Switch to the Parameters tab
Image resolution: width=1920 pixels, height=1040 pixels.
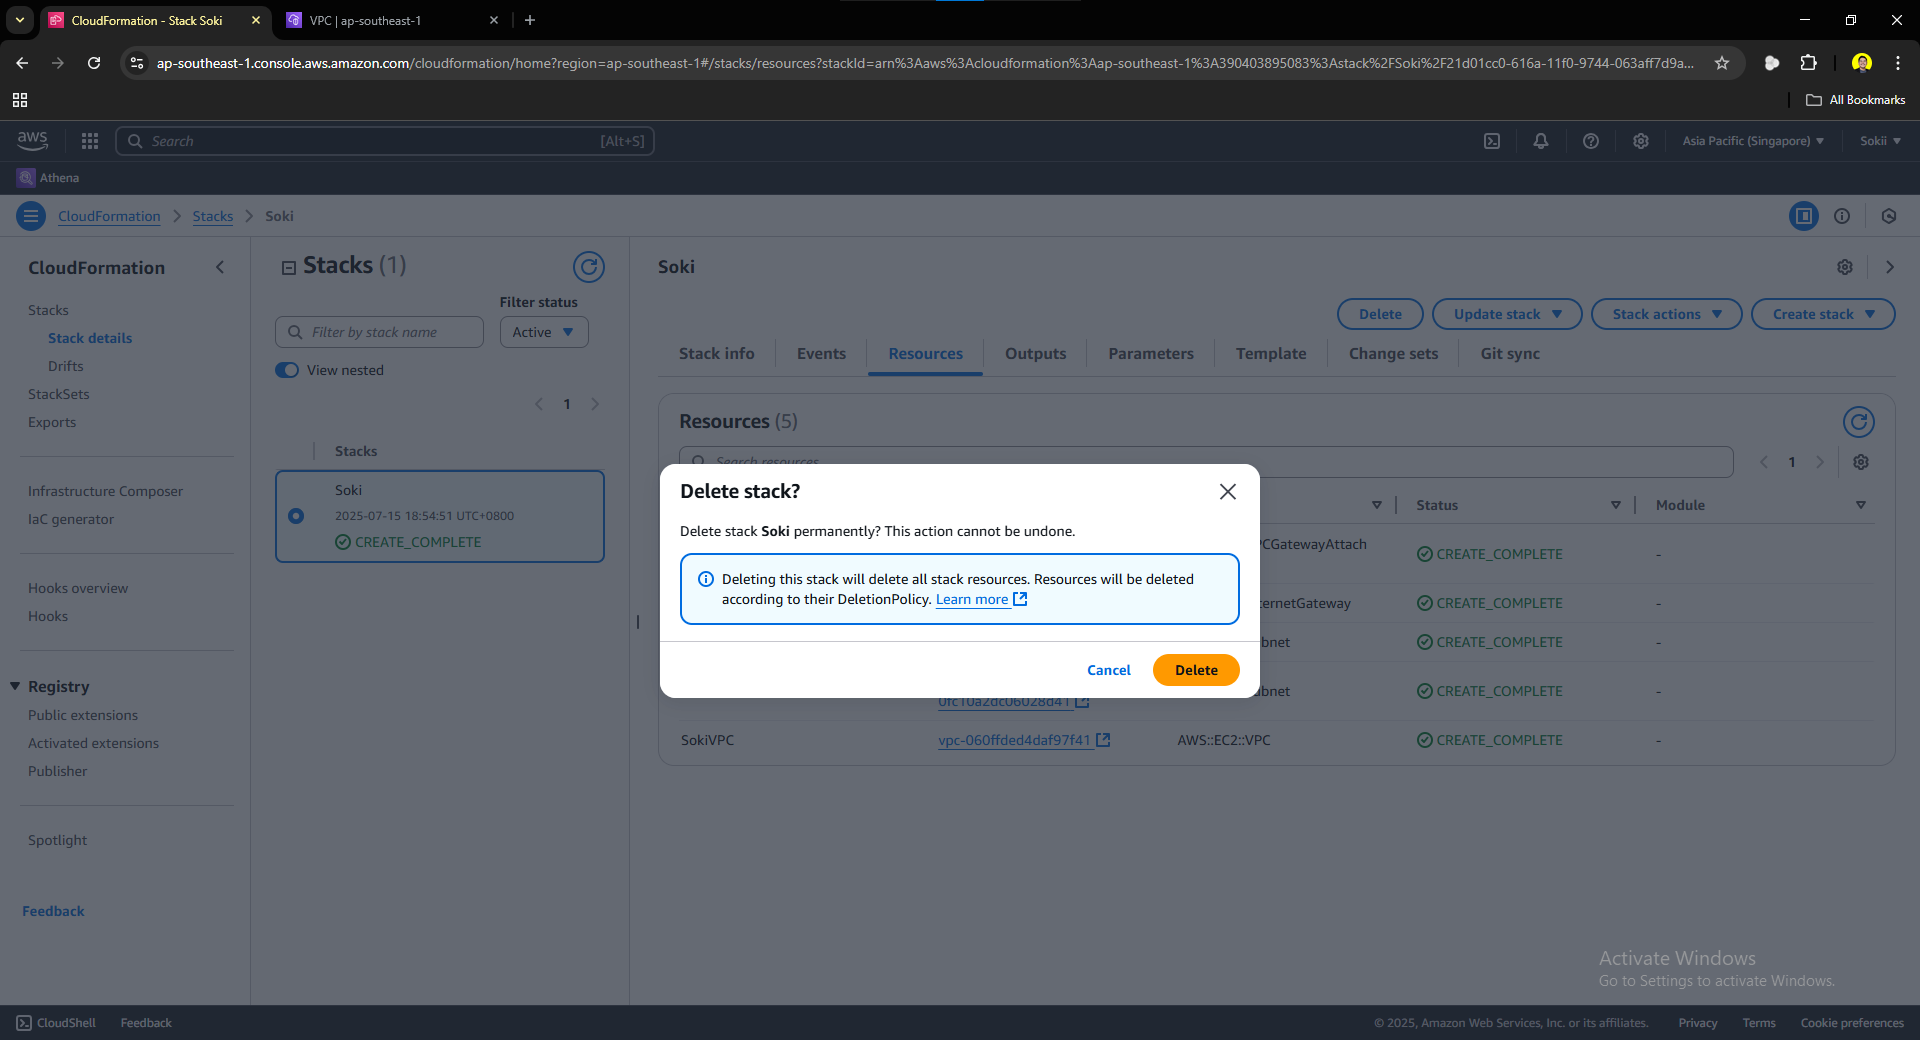point(1151,353)
